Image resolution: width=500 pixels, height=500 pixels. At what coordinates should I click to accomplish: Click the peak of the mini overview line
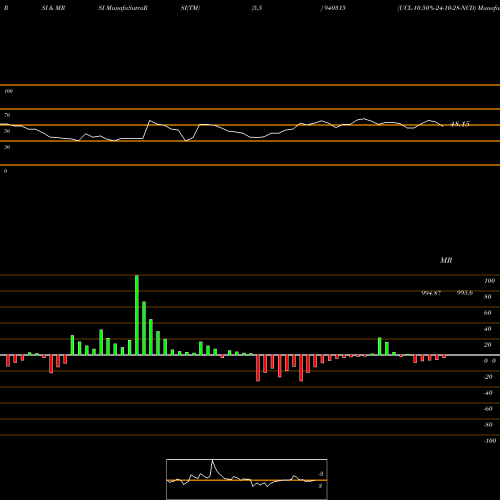tap(212, 461)
